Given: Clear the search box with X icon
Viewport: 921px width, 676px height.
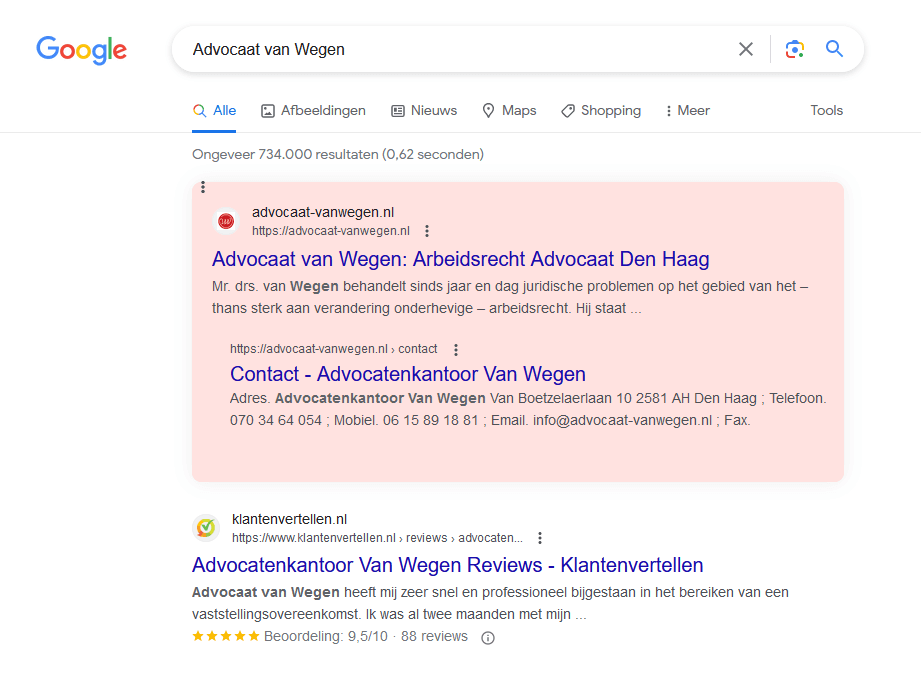Looking at the screenshot, I should pyautogui.click(x=746, y=49).
